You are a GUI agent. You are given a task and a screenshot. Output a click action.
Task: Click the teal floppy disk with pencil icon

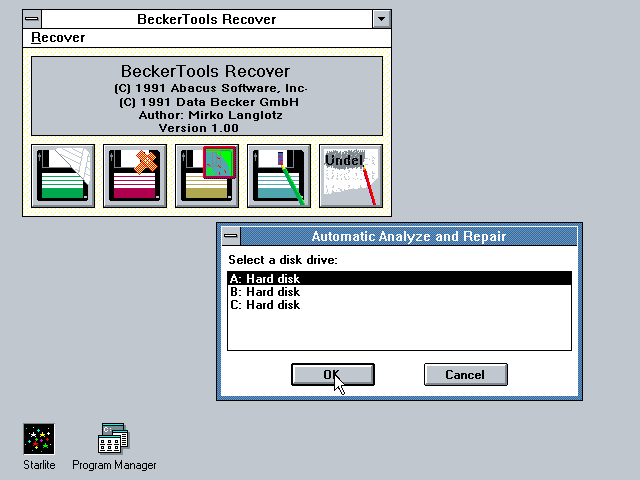[x=279, y=176]
